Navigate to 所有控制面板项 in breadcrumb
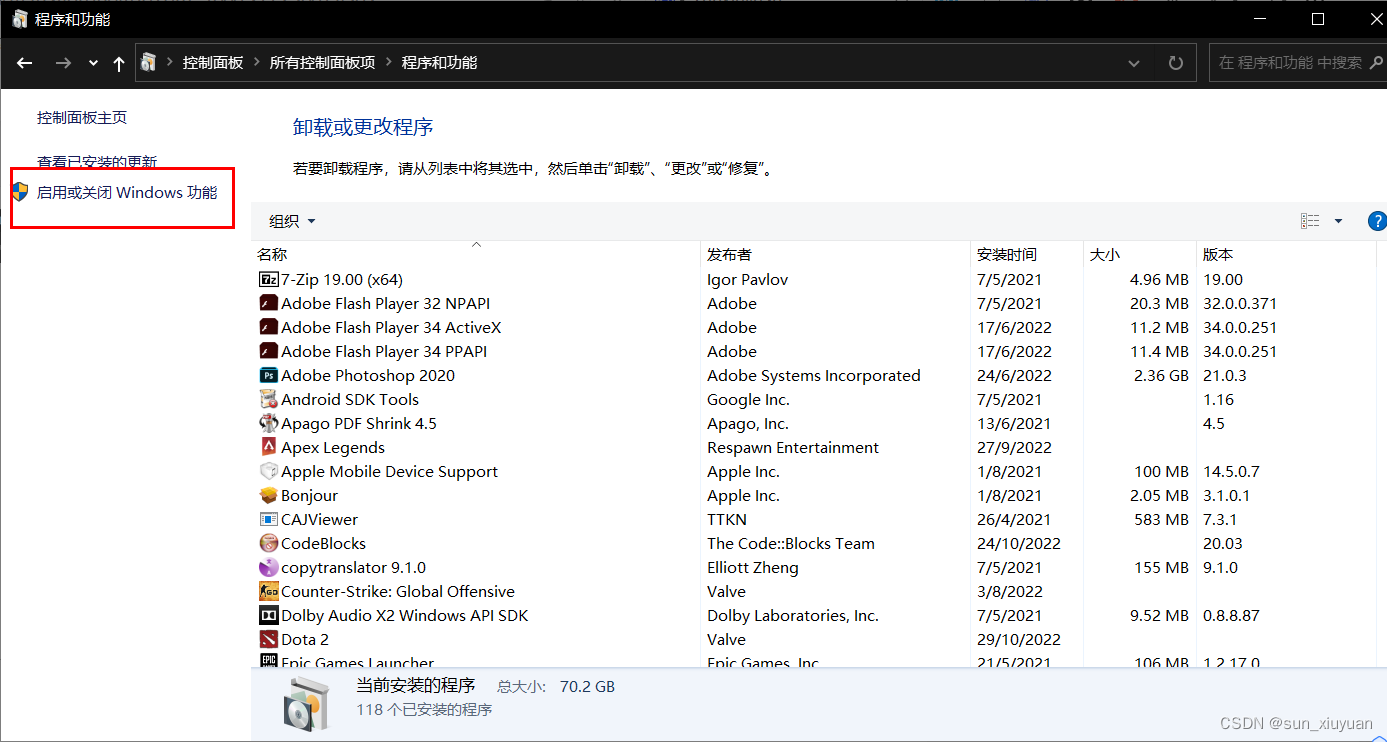Screen dimensions: 1387x742 tap(323, 63)
